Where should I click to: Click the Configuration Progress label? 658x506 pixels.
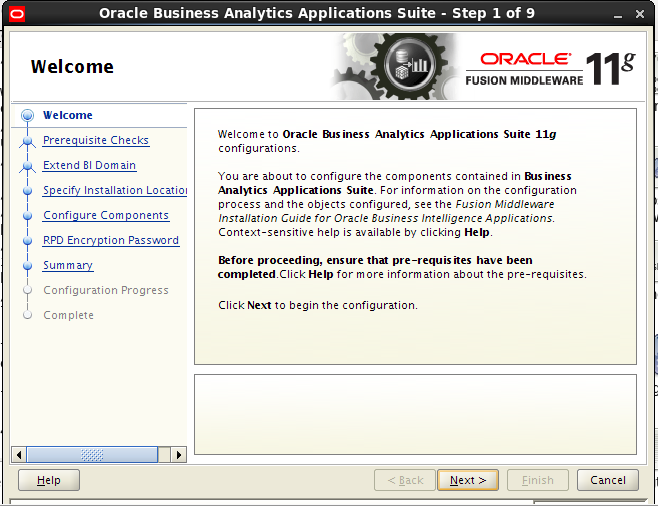pyautogui.click(x=106, y=290)
